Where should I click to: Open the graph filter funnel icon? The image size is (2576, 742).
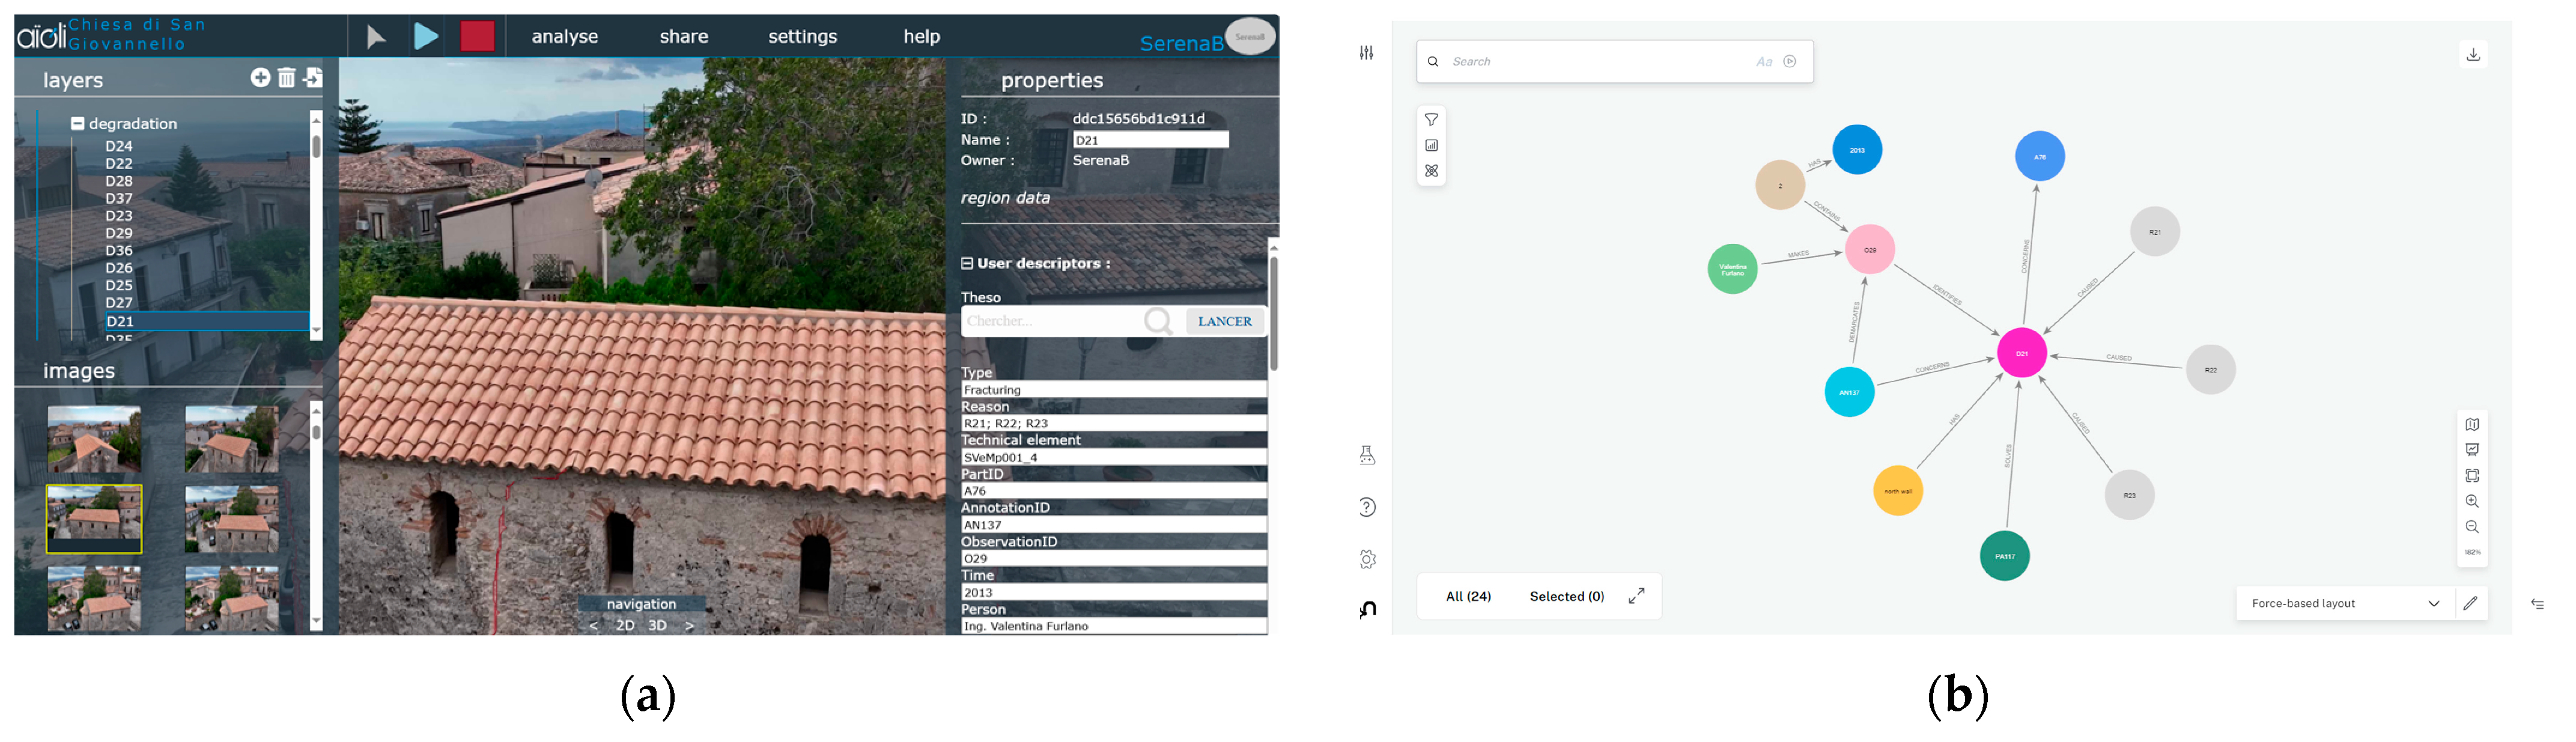pyautogui.click(x=1431, y=120)
